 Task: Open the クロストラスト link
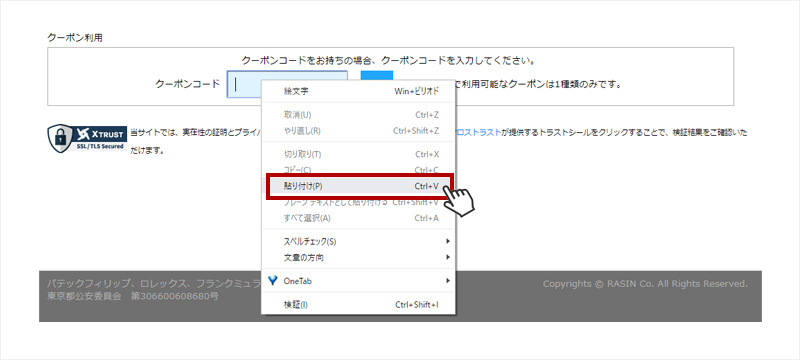pos(477,133)
